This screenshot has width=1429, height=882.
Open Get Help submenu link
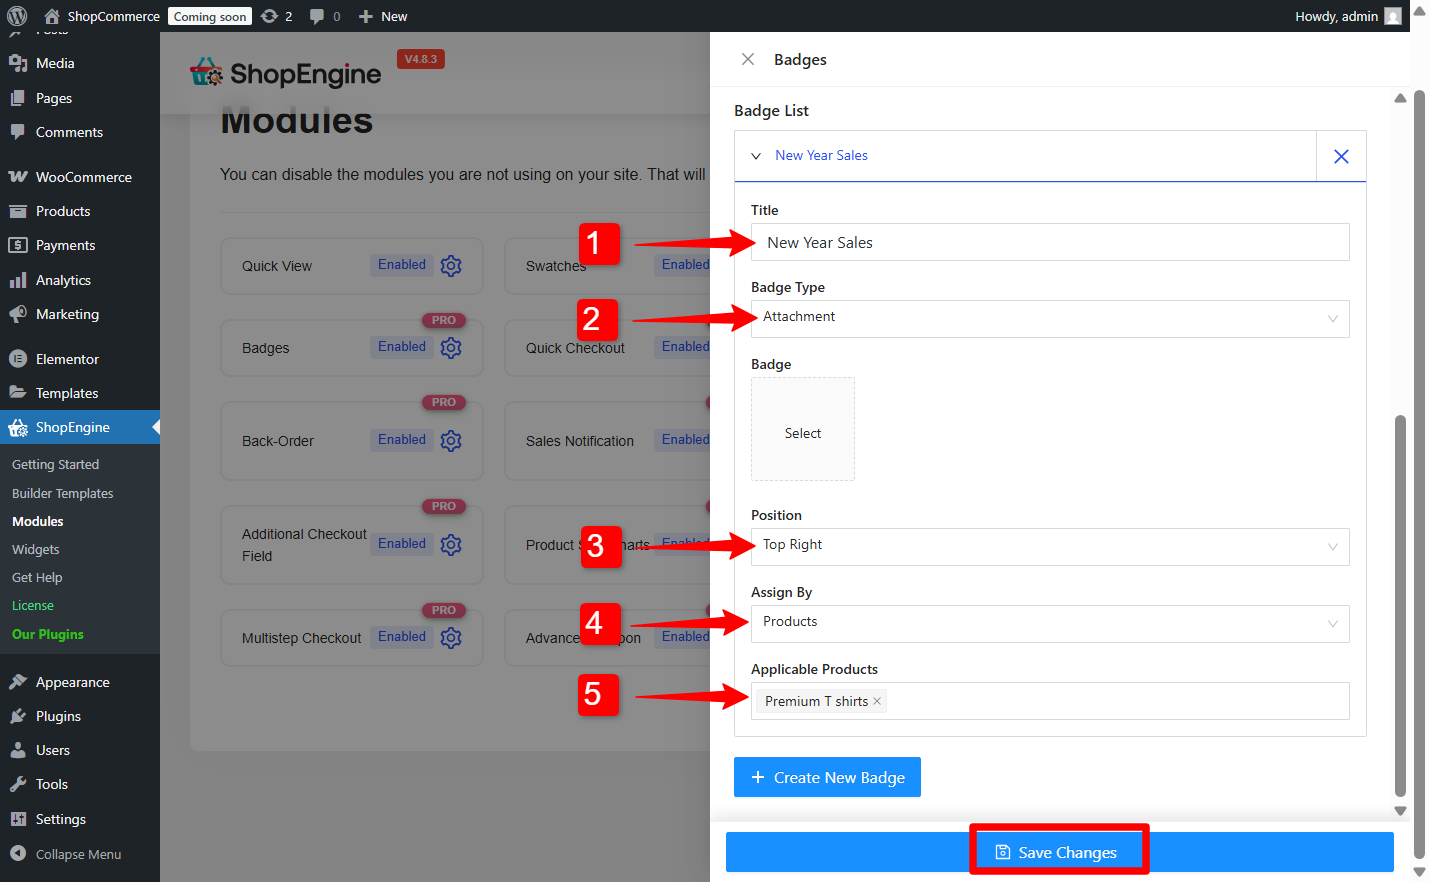[x=37, y=577]
